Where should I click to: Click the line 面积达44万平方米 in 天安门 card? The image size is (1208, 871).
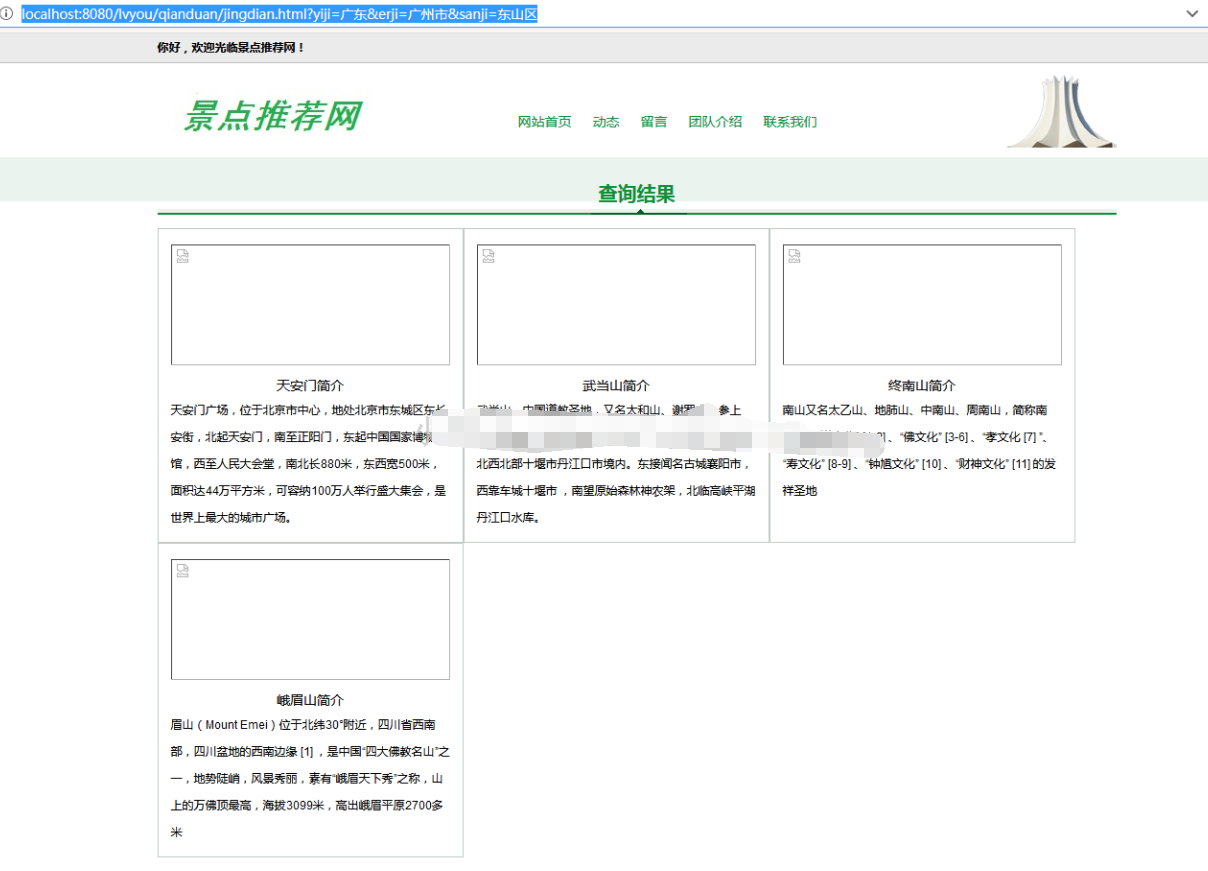pos(308,491)
